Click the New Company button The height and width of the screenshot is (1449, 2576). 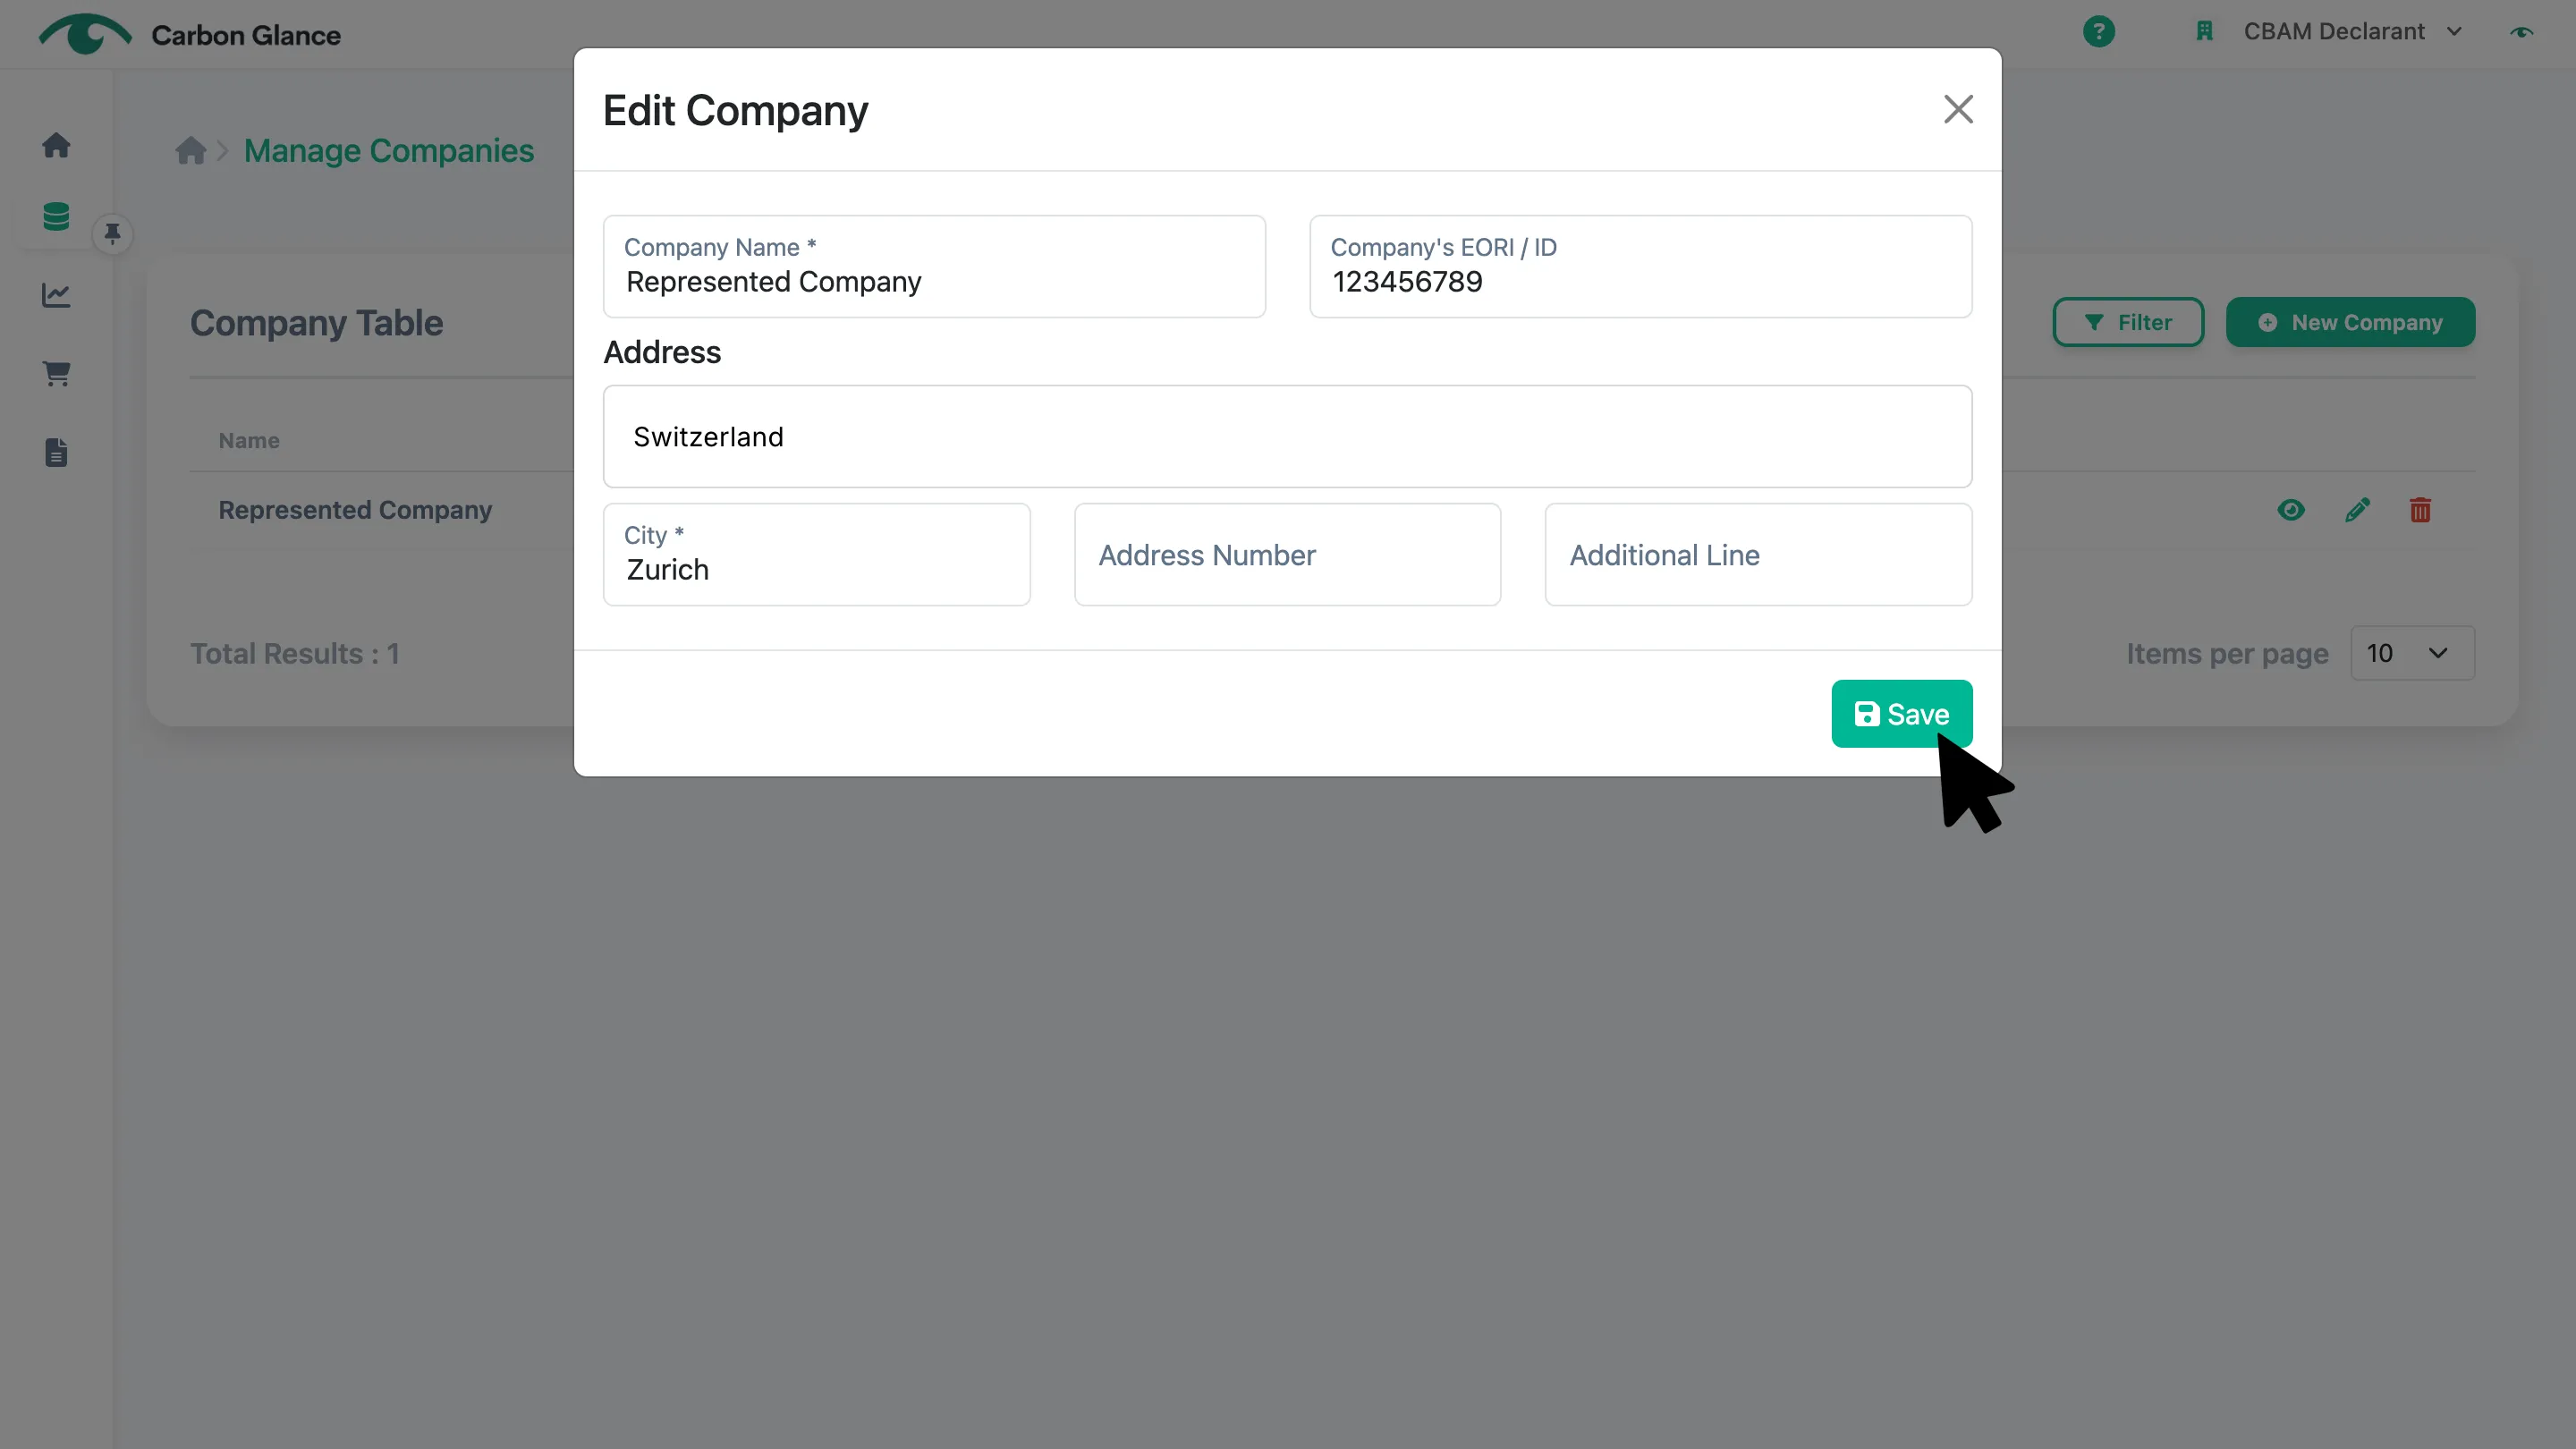point(2350,322)
